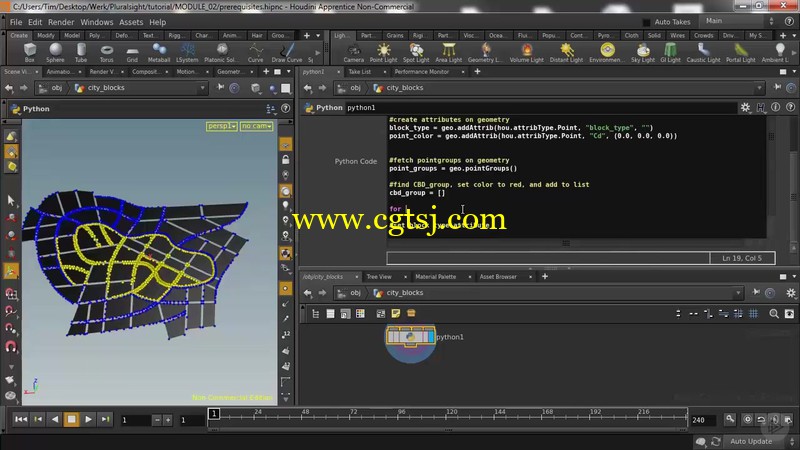Switch to Performance Monitor tab
The image size is (800, 450).
point(421,72)
